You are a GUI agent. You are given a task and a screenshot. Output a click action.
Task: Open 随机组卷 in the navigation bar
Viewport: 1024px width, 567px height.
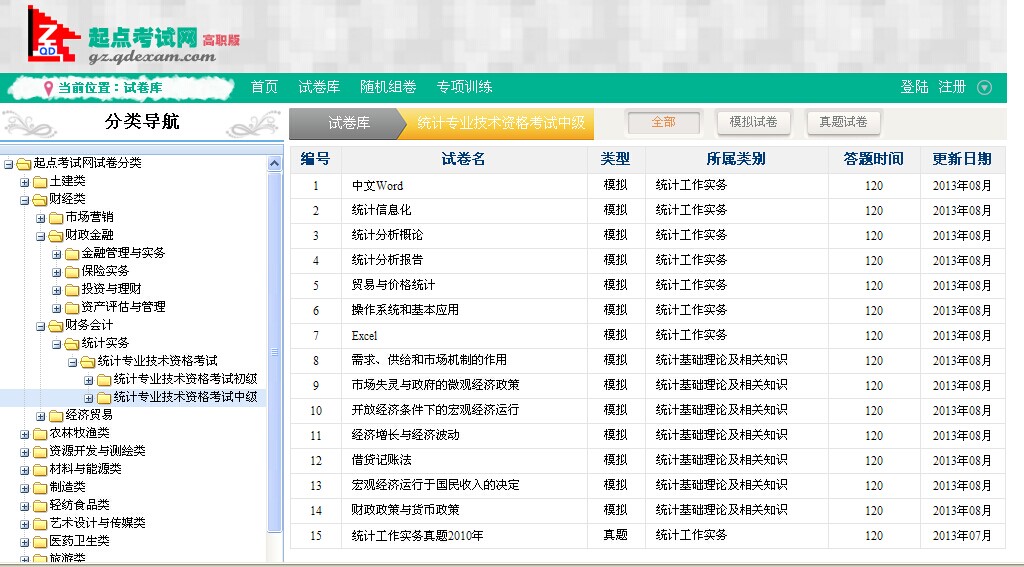point(388,87)
